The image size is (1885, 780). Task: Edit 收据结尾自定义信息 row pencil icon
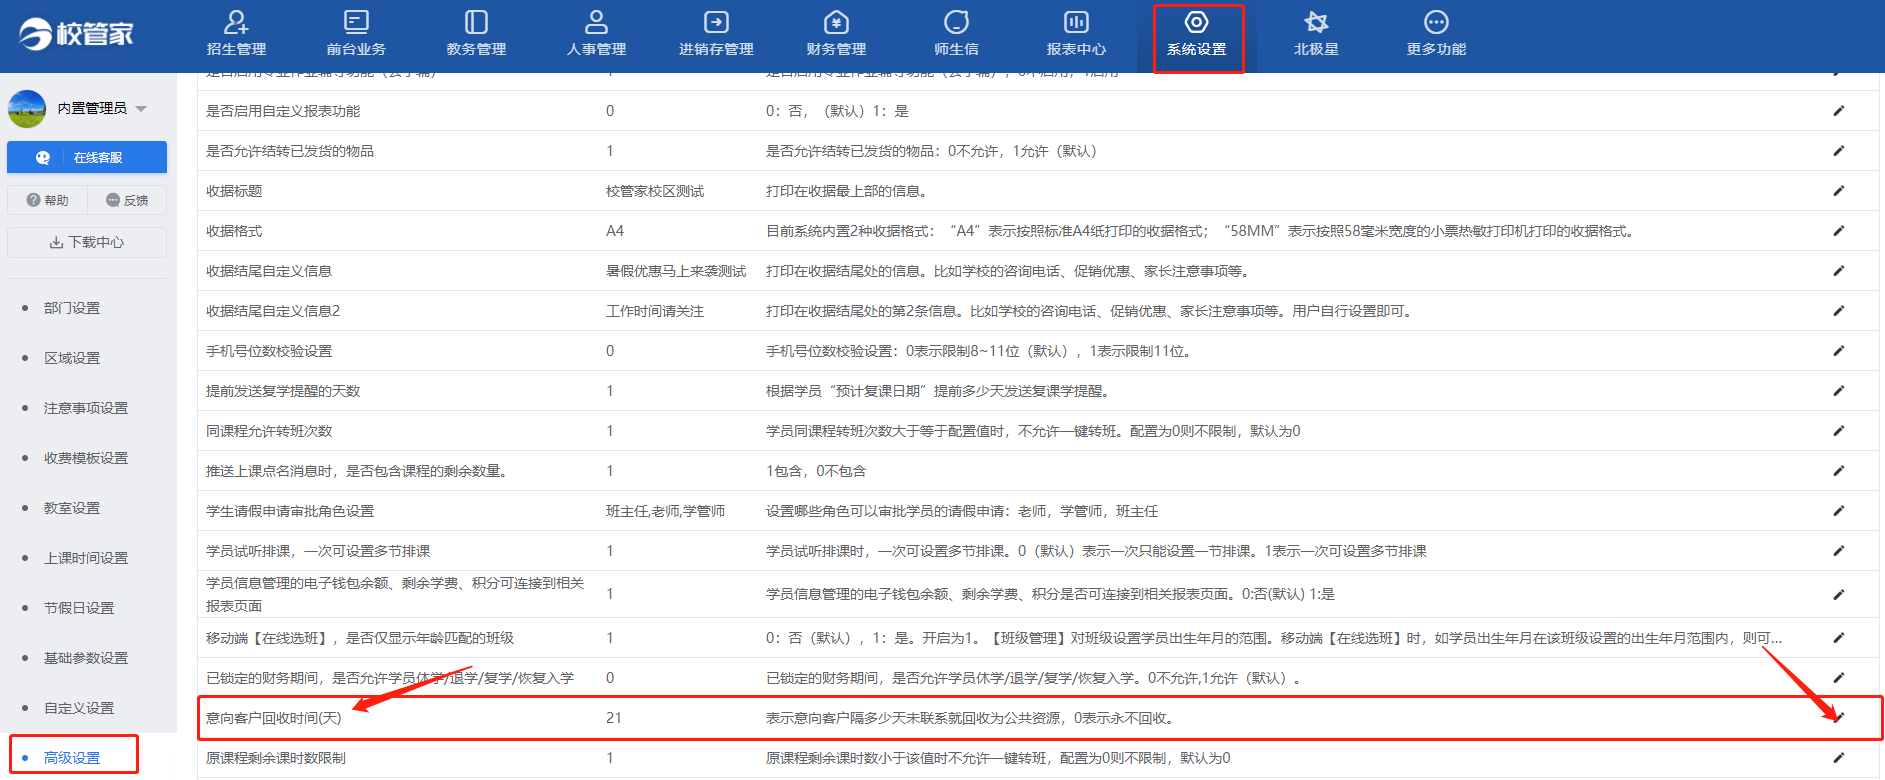pyautogui.click(x=1838, y=271)
